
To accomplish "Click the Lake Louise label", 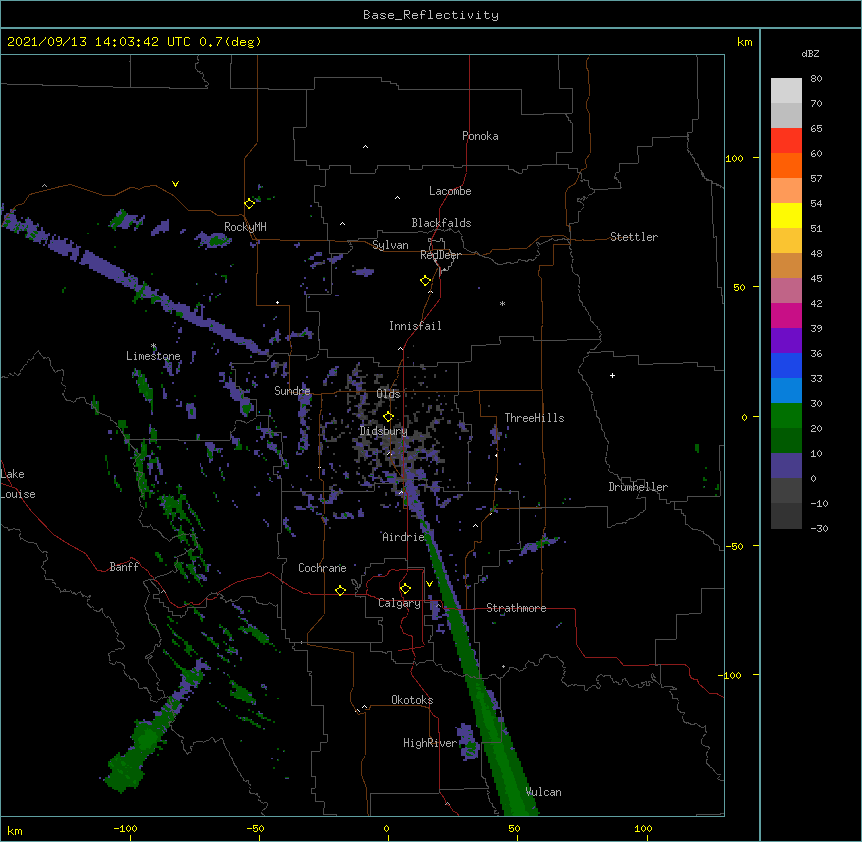I will [x=18, y=484].
